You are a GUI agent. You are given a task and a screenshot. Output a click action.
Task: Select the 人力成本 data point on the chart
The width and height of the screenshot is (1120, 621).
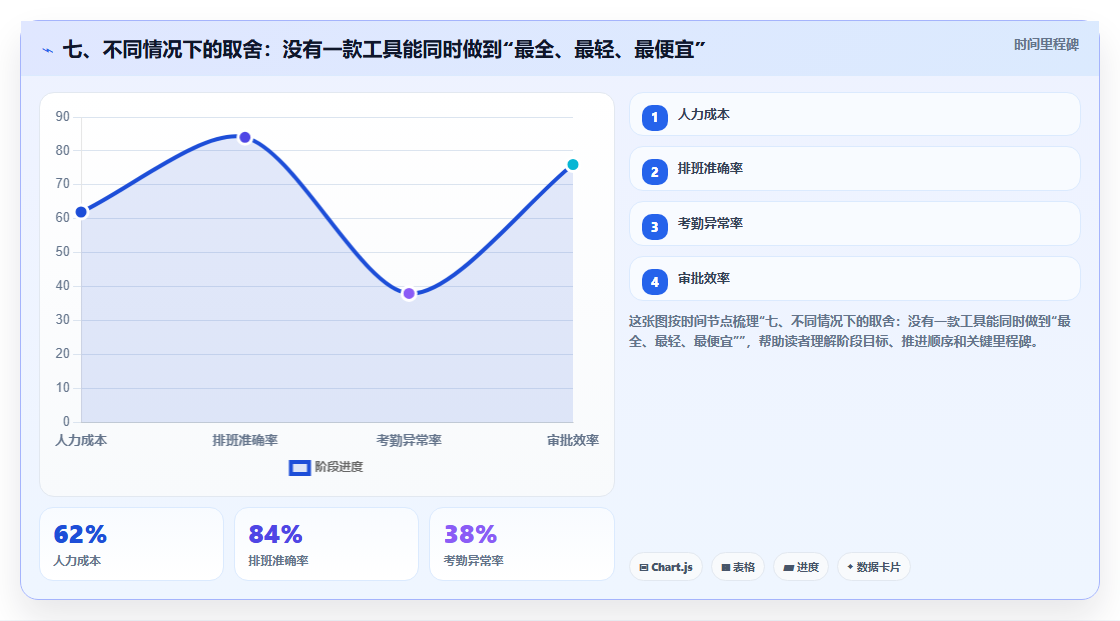pyautogui.click(x=81, y=212)
